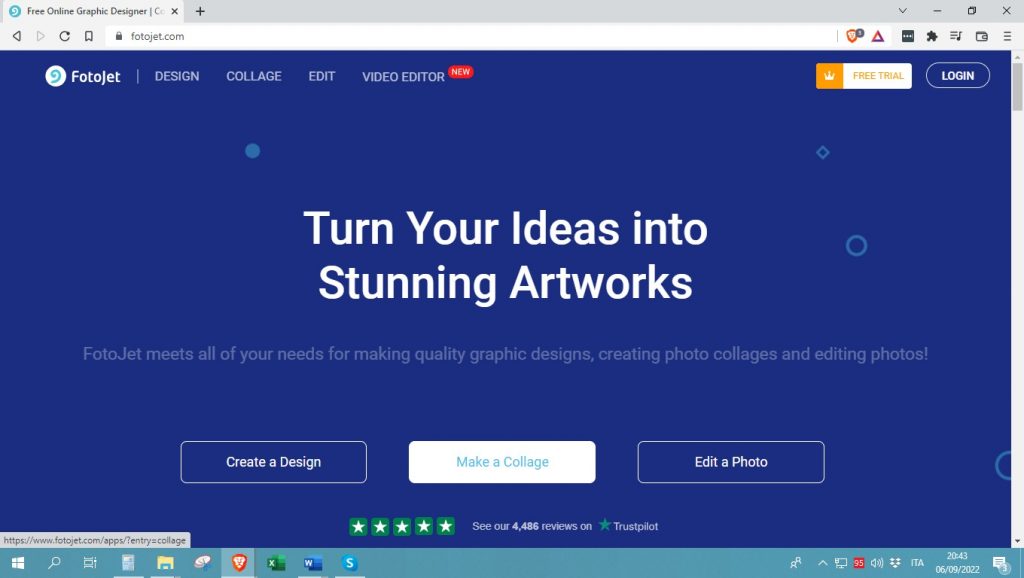The image size is (1024, 578).
Task: Open the COLLAGE menu
Action: pos(254,76)
